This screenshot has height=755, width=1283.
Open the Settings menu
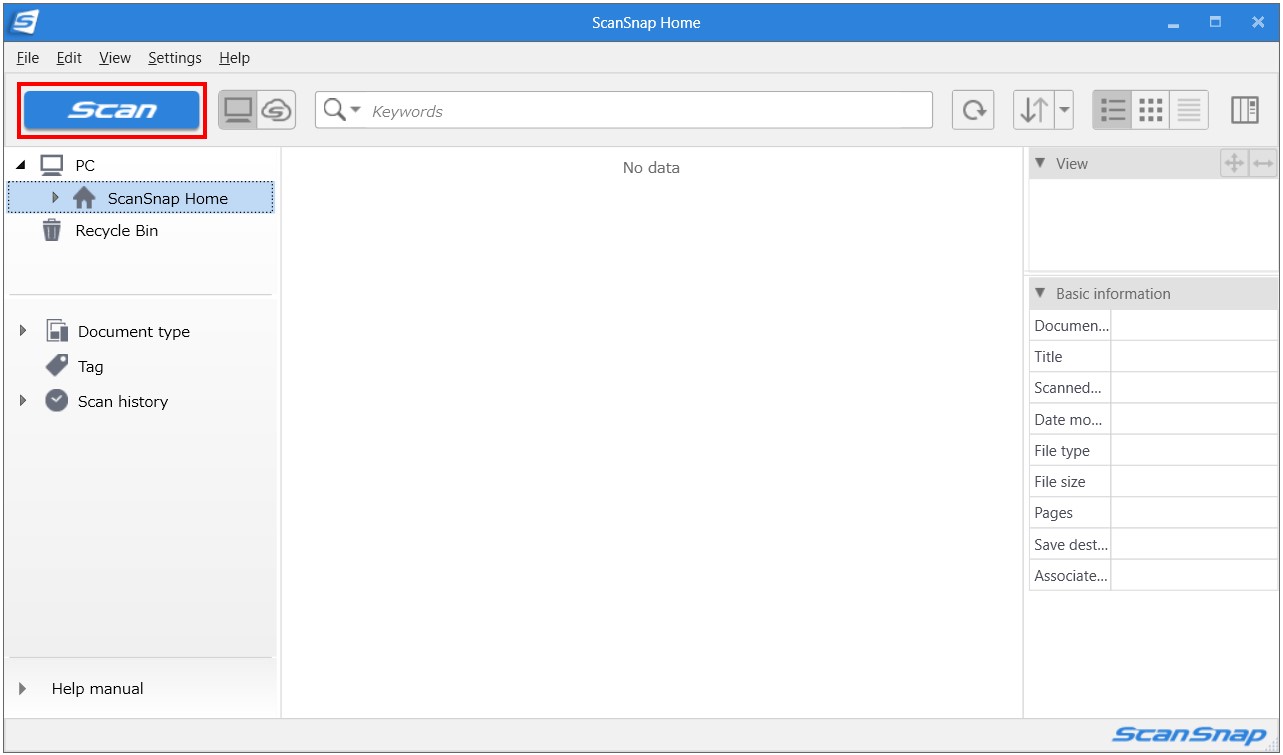pos(175,58)
